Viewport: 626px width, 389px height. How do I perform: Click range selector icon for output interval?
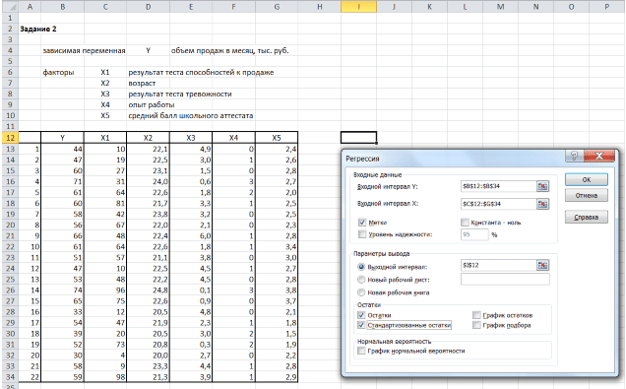click(x=542, y=265)
